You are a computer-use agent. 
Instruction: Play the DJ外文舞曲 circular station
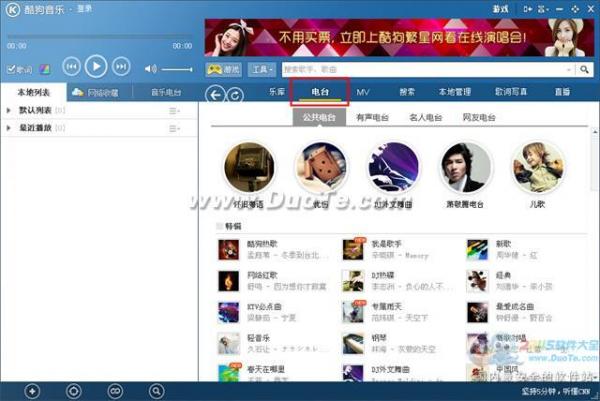[393, 167]
